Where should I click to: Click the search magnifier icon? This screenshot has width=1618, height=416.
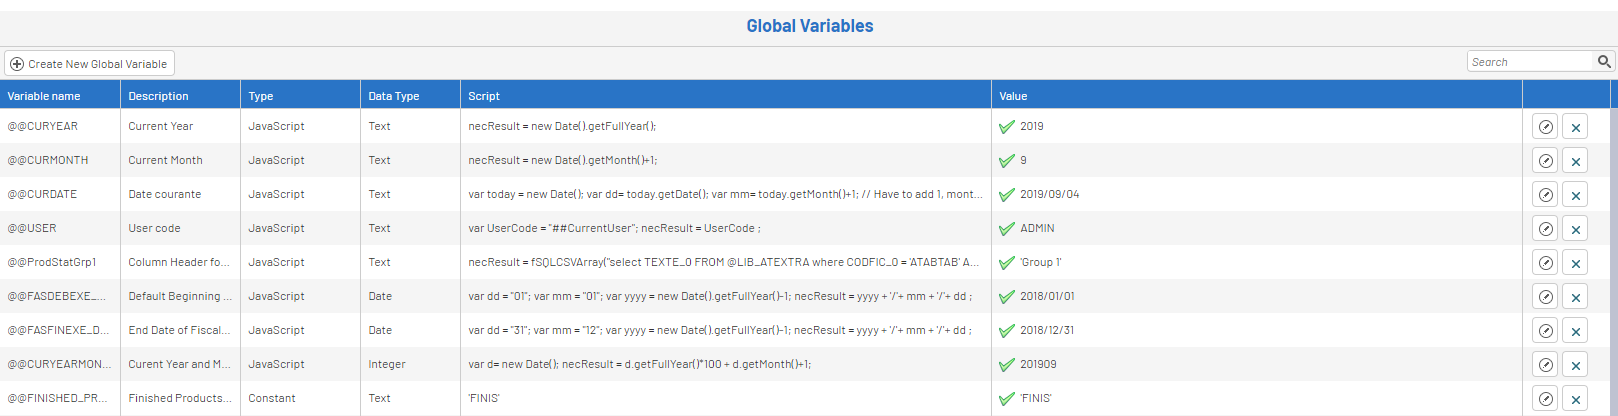coord(1604,62)
